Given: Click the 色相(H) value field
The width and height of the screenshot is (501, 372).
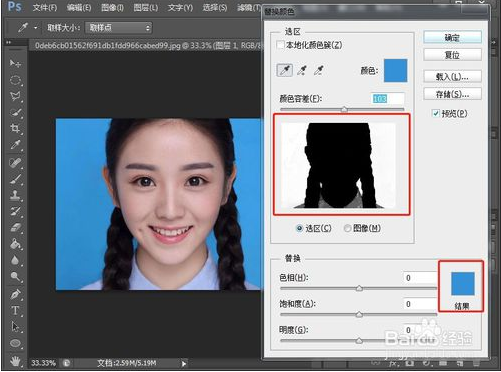Looking at the screenshot, I should point(420,278).
